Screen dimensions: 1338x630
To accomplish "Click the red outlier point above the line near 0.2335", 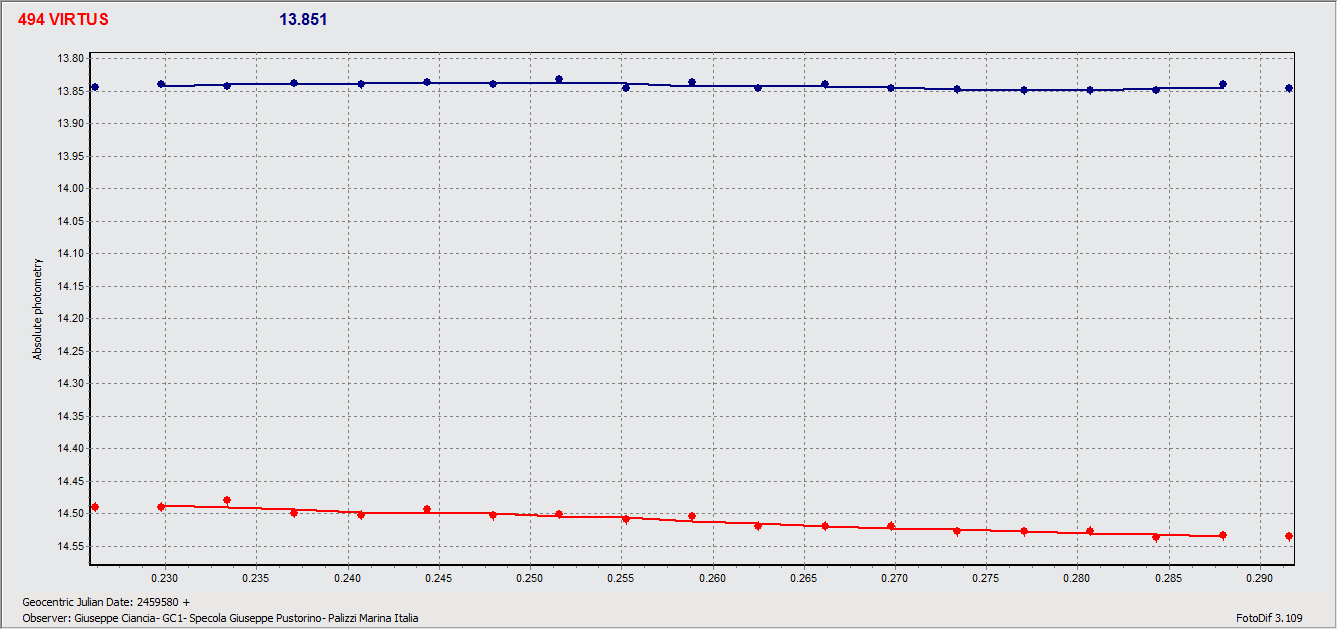I will [227, 500].
